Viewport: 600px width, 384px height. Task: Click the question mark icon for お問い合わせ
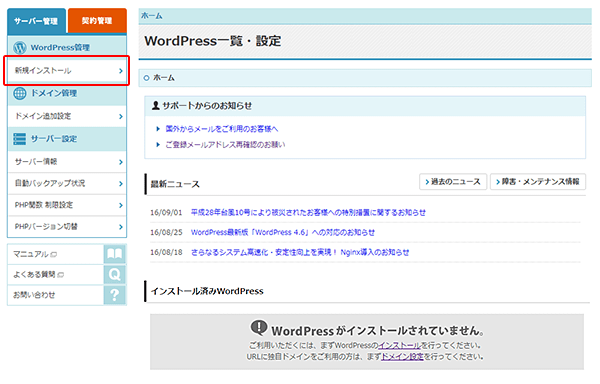click(x=115, y=295)
